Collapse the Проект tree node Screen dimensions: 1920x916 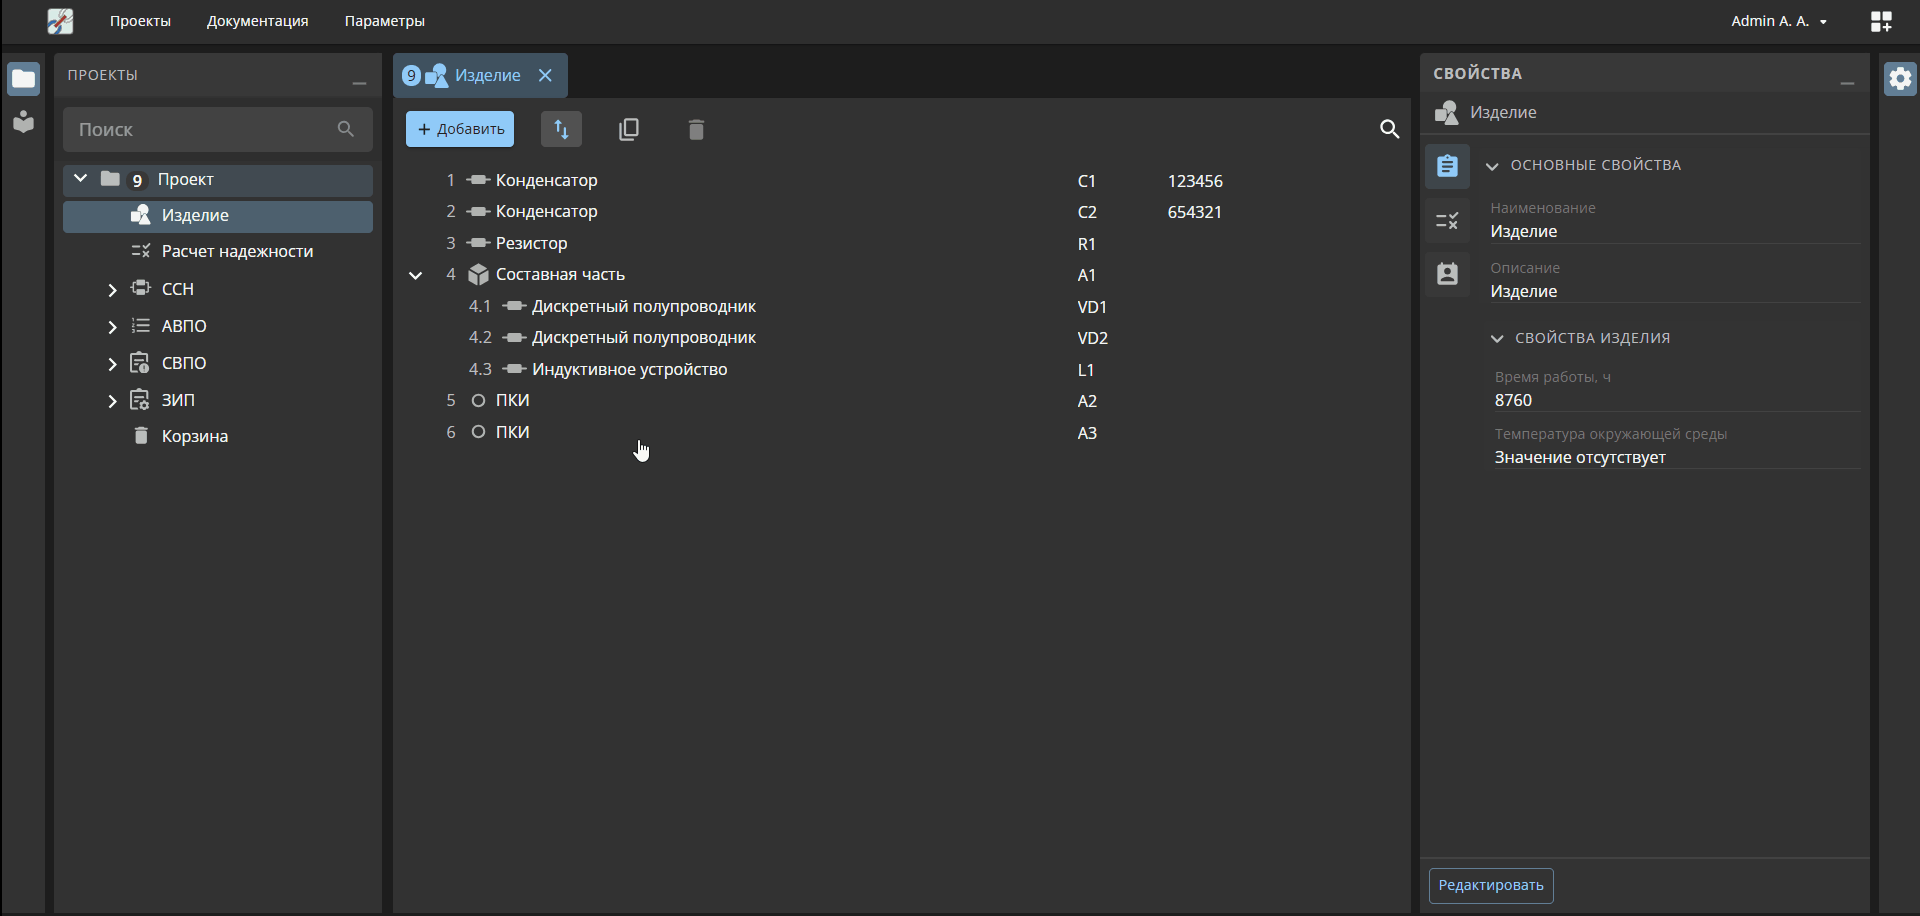pos(81,179)
